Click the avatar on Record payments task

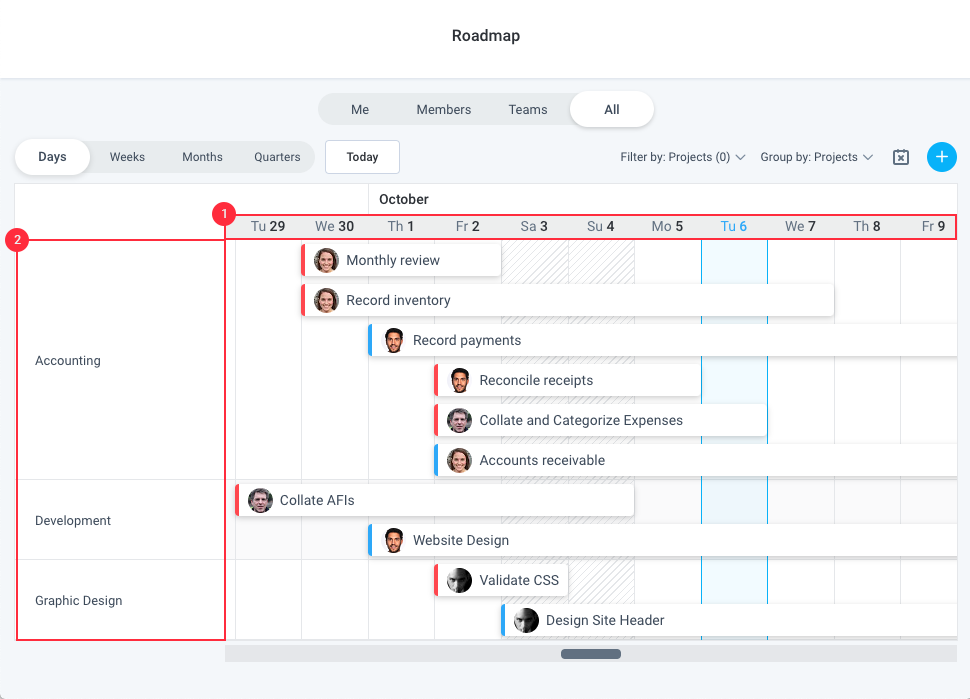(x=393, y=340)
